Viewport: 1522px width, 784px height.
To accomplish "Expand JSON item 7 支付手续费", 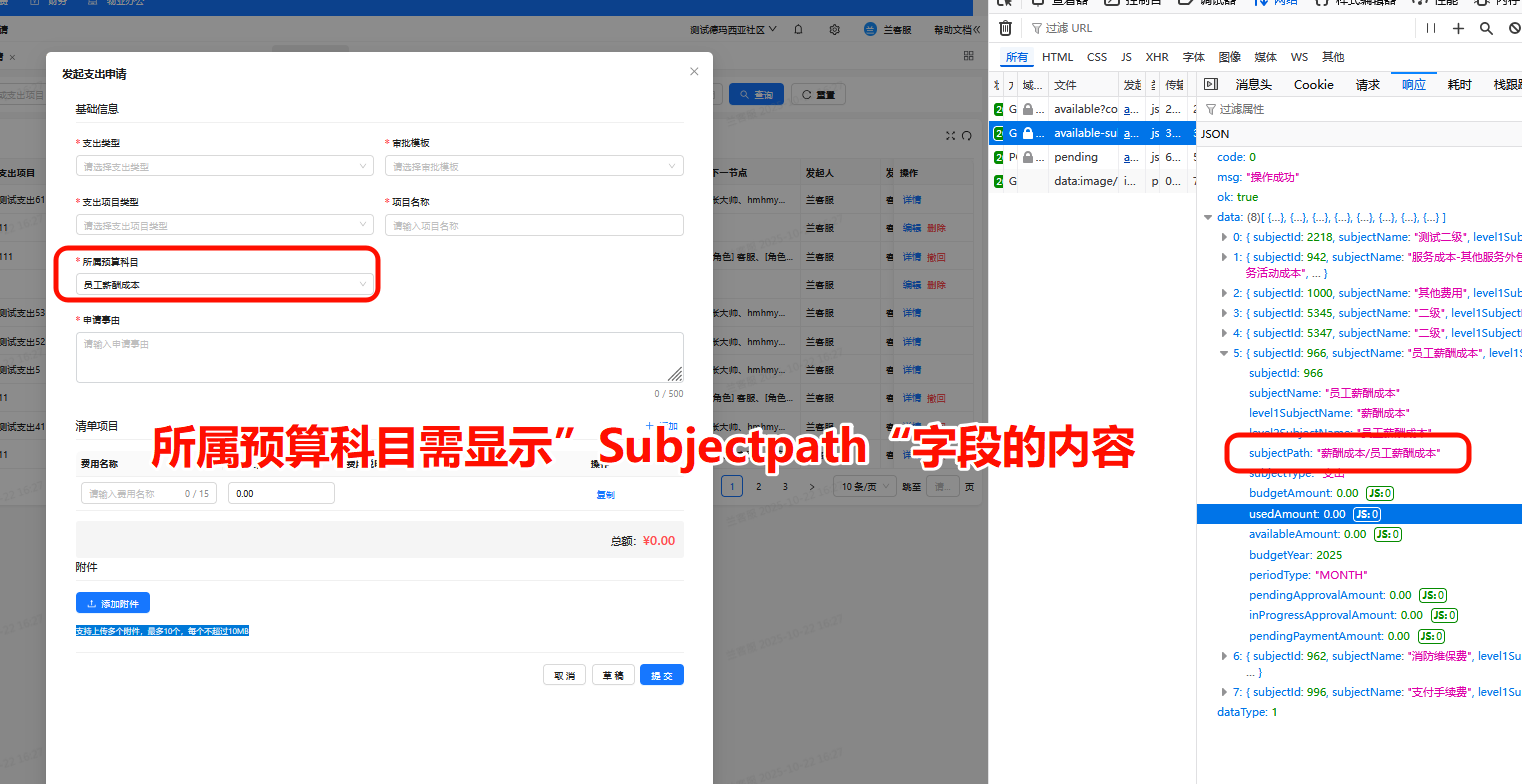I will point(1225,692).
